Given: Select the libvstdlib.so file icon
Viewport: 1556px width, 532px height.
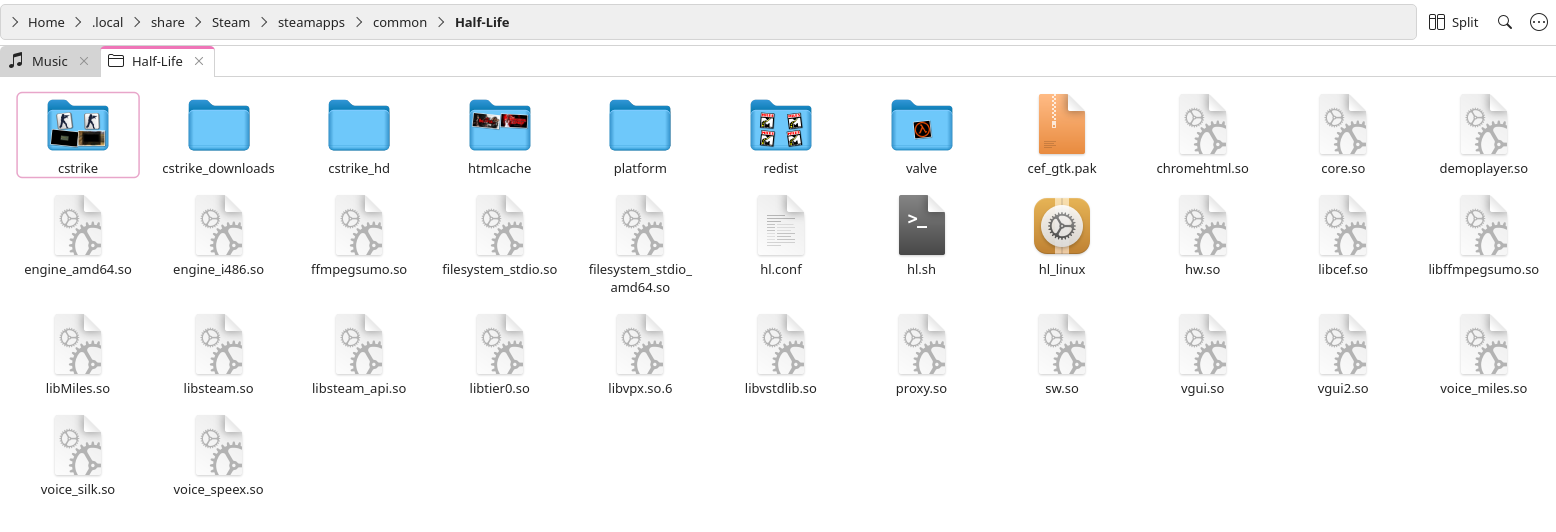Looking at the screenshot, I should coord(781,344).
